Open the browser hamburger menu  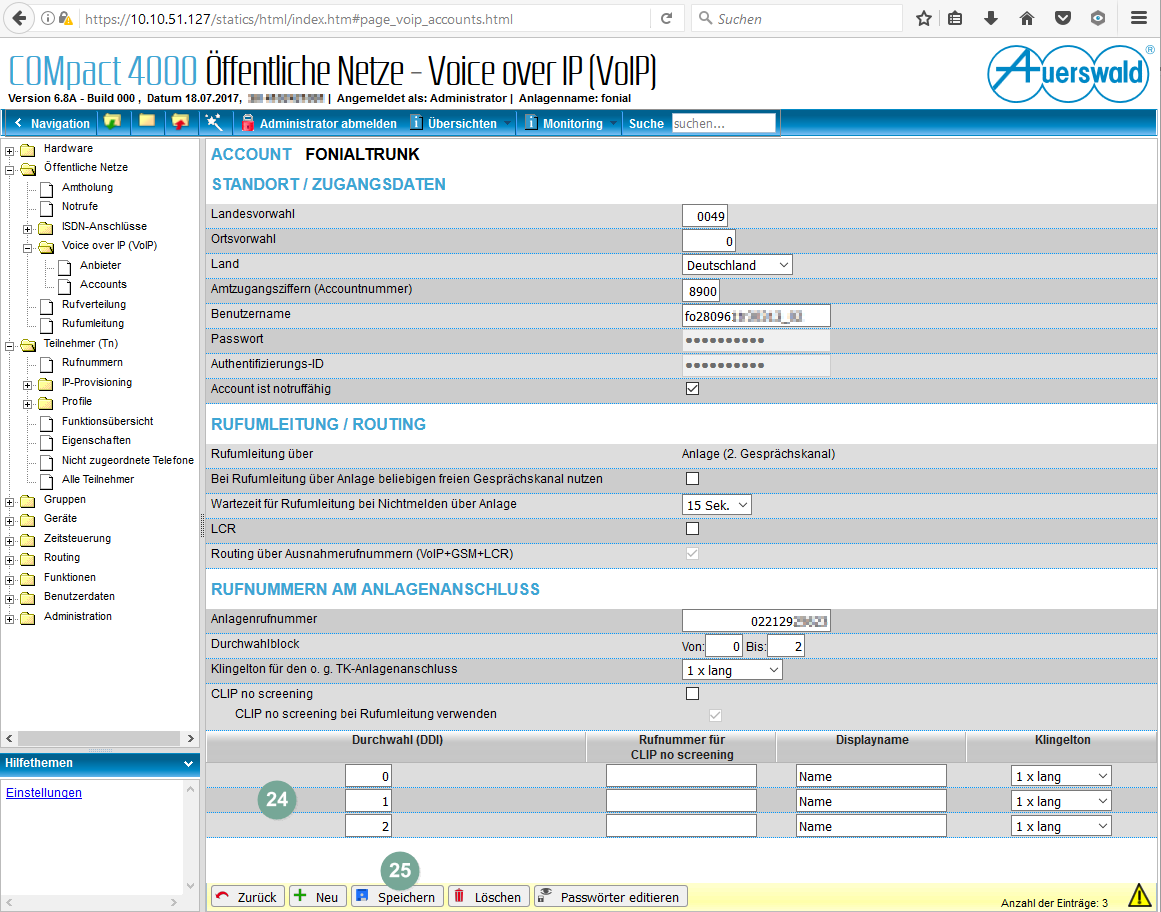coord(1139,19)
